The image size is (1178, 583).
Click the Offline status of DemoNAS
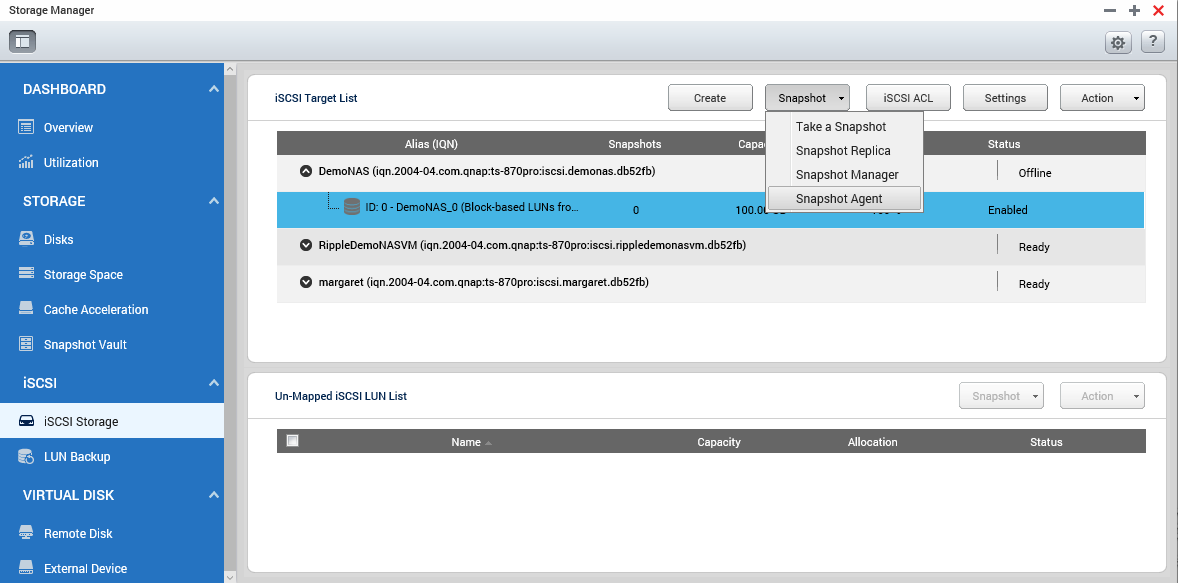[x=1035, y=173]
